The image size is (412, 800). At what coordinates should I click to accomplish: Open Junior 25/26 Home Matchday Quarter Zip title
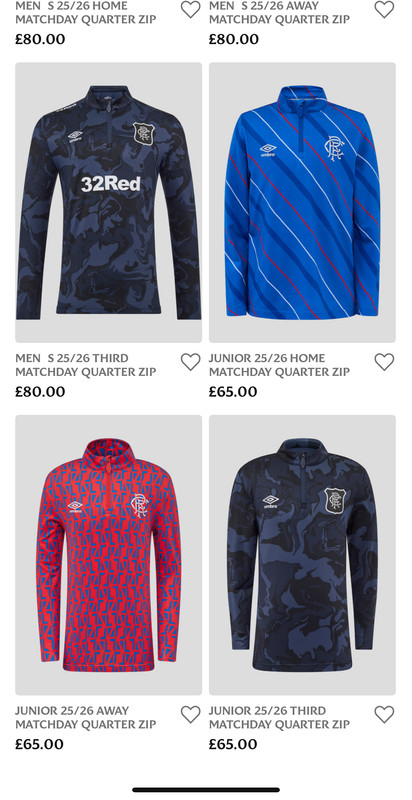point(279,365)
